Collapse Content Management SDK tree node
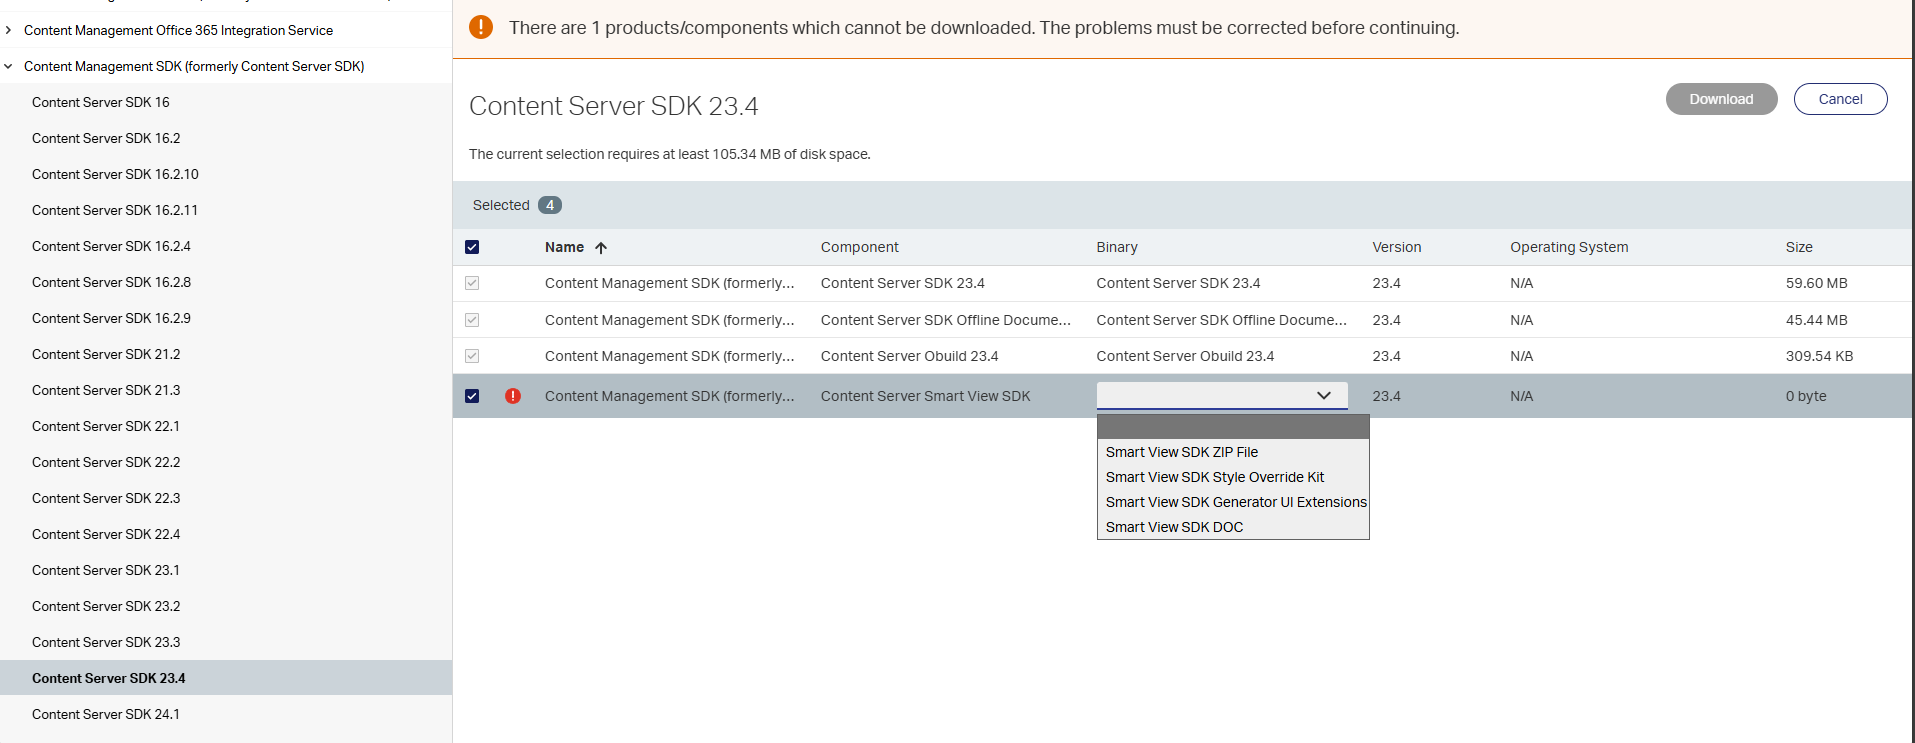This screenshot has height=743, width=1915. pyautogui.click(x=9, y=66)
